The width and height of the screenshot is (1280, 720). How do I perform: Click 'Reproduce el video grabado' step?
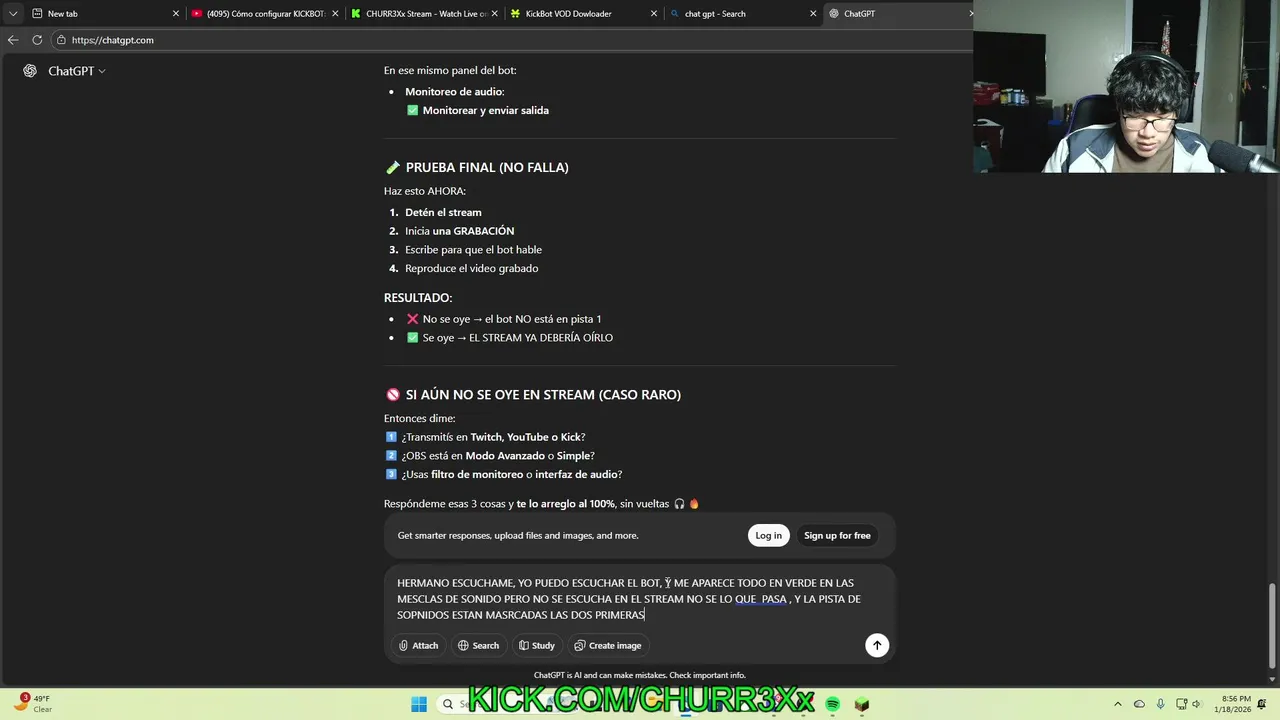coord(471,268)
